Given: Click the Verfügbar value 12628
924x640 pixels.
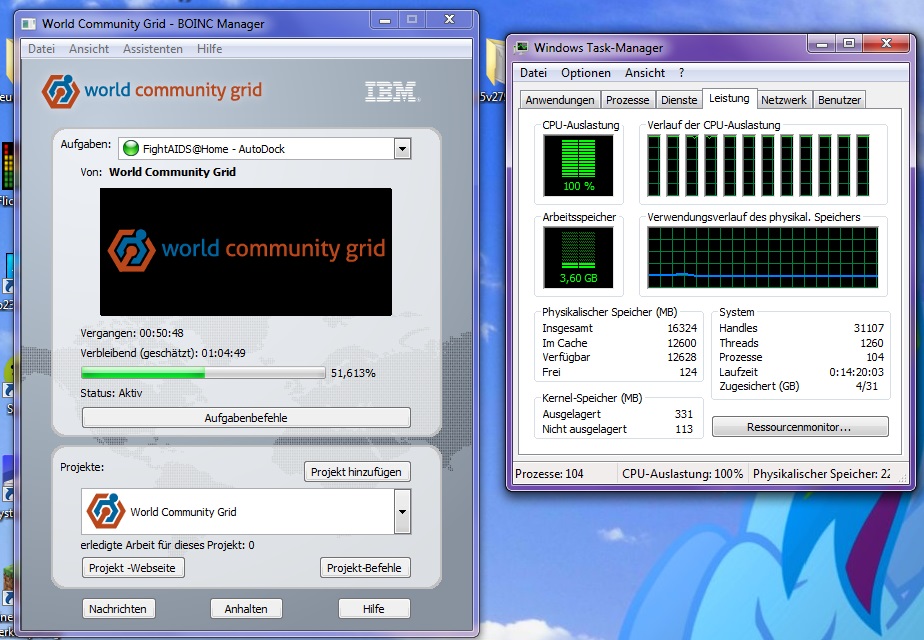Looking at the screenshot, I should click(x=682, y=357).
